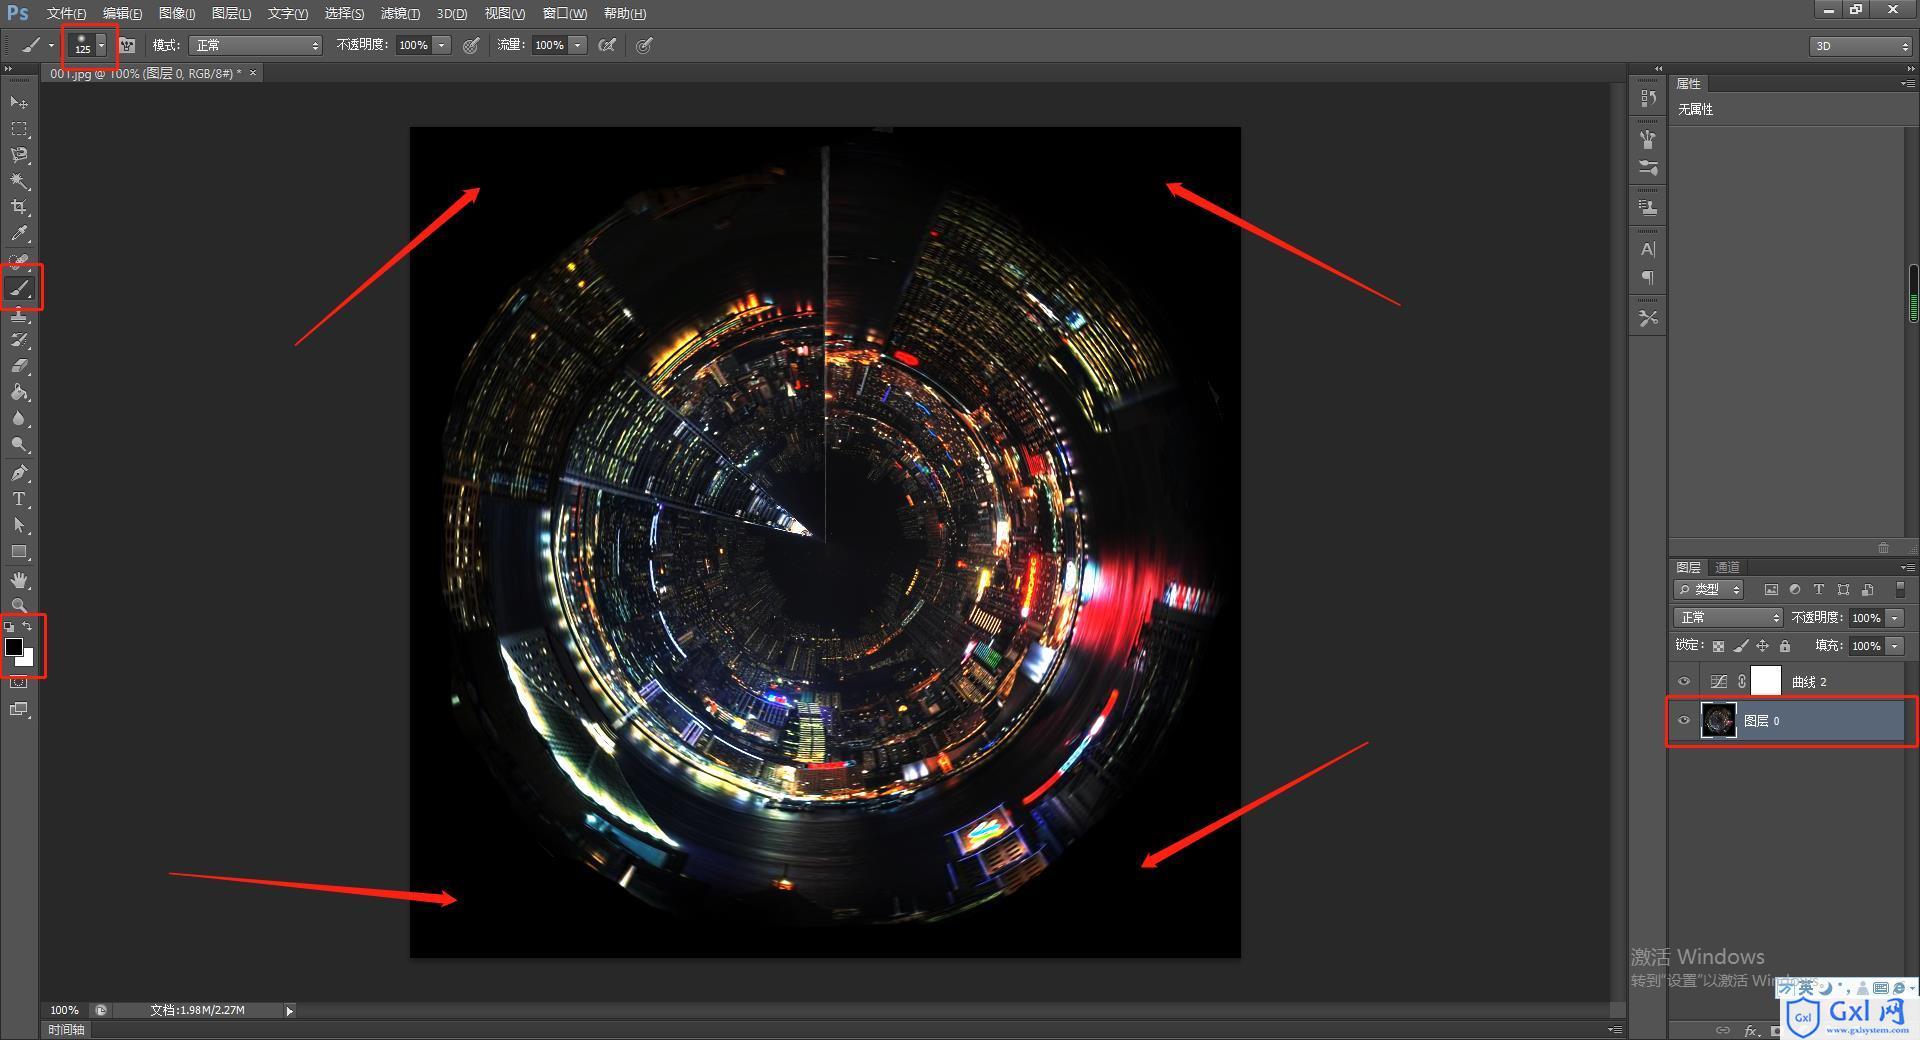Screen dimensions: 1920x1040
Task: Select the Zoom tool
Action: tap(19, 605)
